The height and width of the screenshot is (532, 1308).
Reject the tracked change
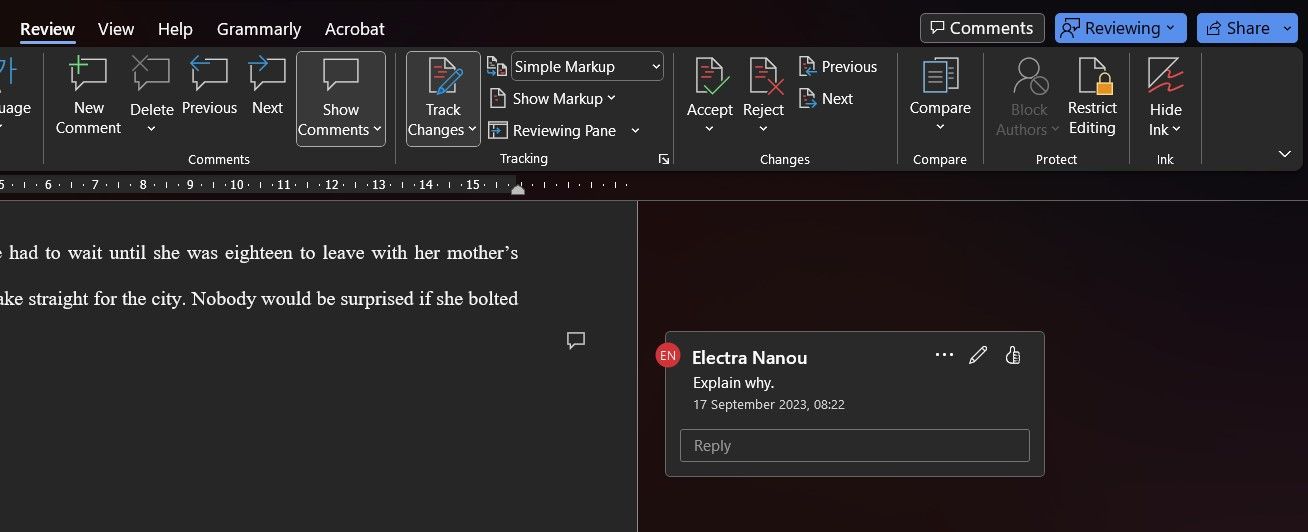[763, 78]
